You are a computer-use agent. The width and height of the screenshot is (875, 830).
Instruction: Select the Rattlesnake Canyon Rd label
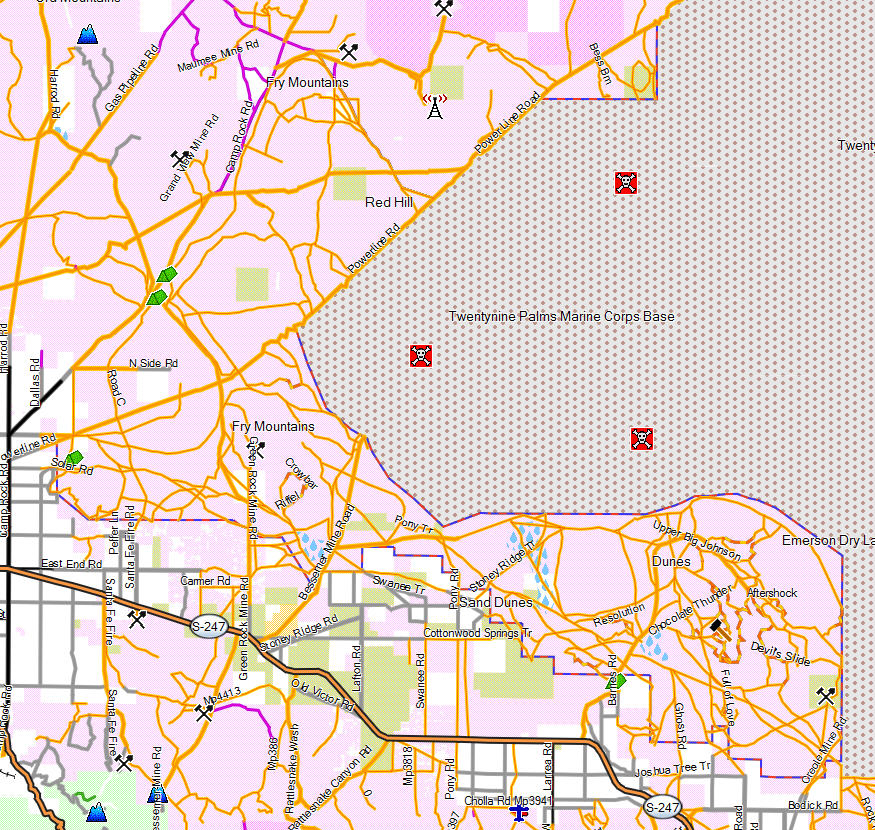click(331, 788)
